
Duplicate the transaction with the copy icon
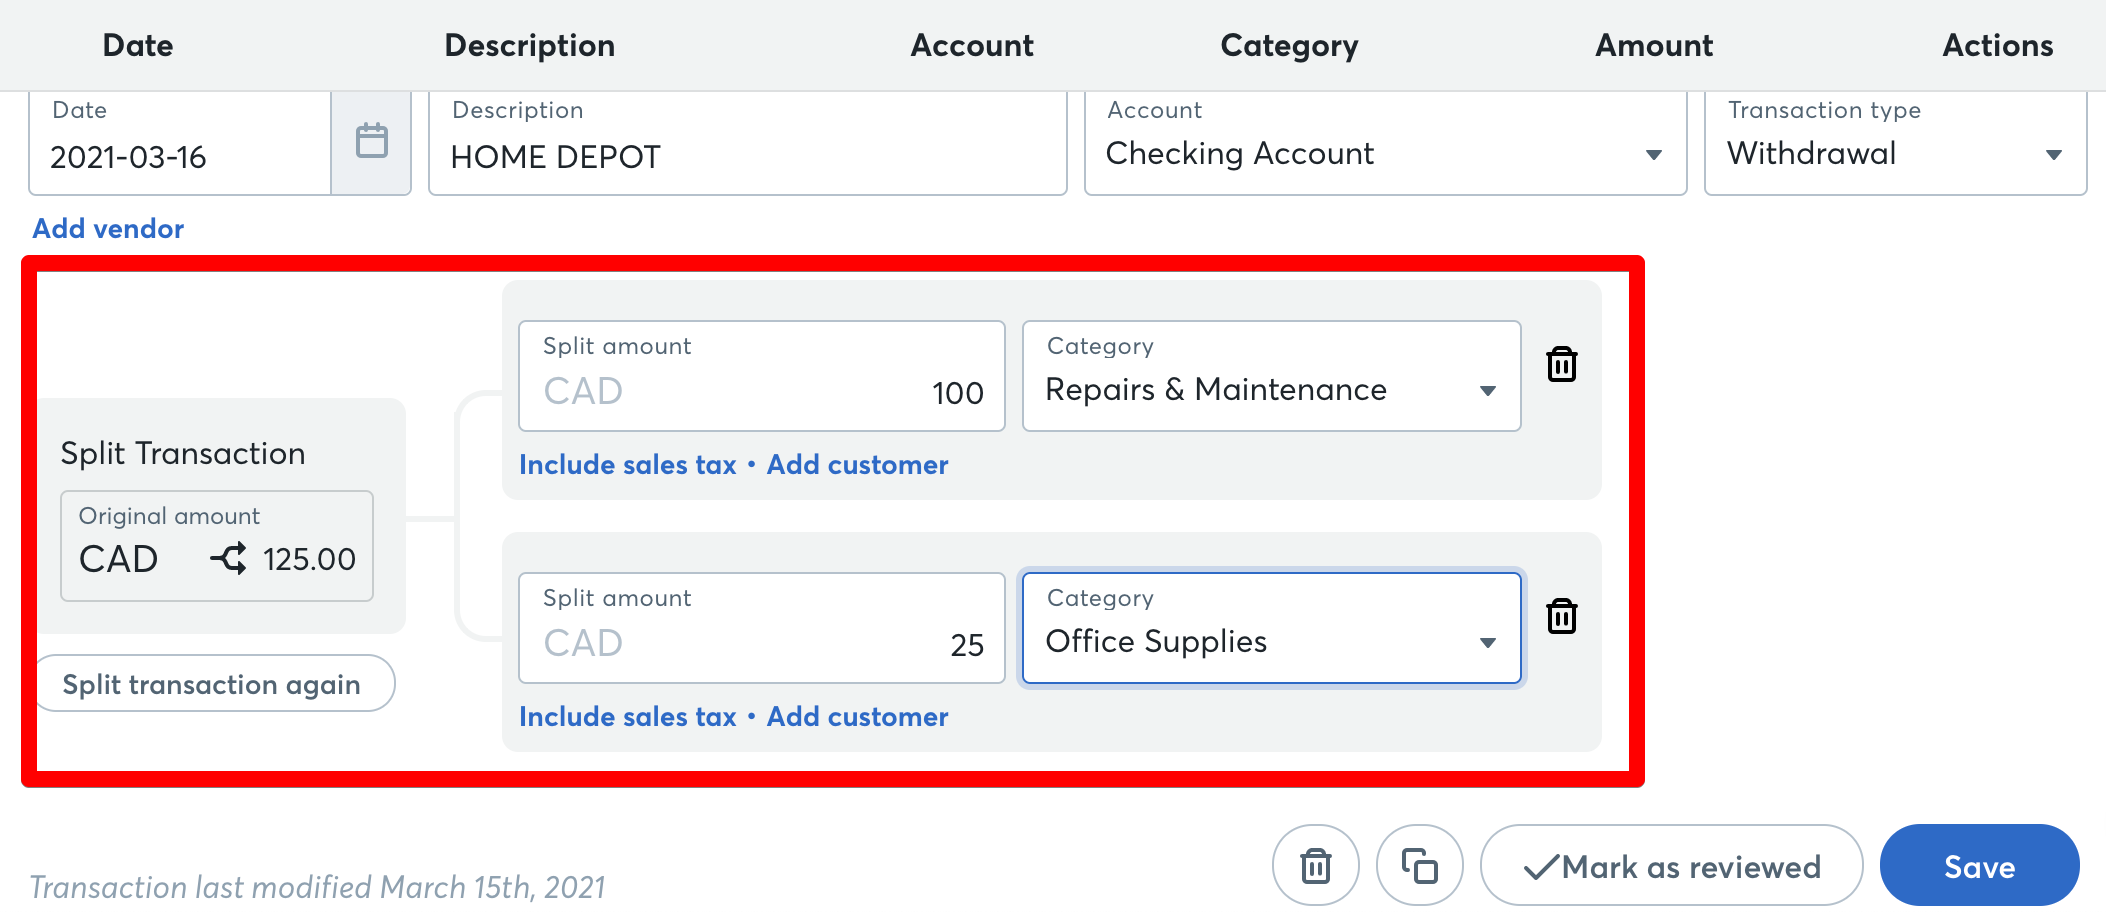[1419, 864]
